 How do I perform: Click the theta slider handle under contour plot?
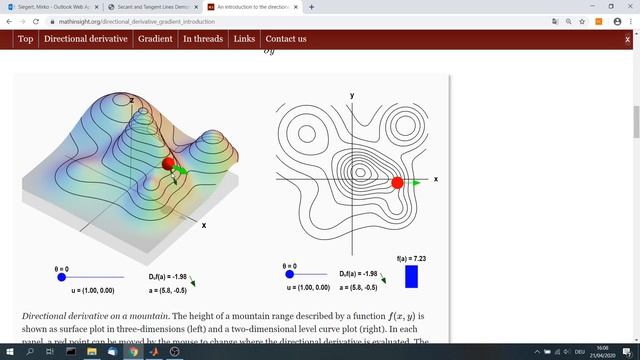[289, 274]
